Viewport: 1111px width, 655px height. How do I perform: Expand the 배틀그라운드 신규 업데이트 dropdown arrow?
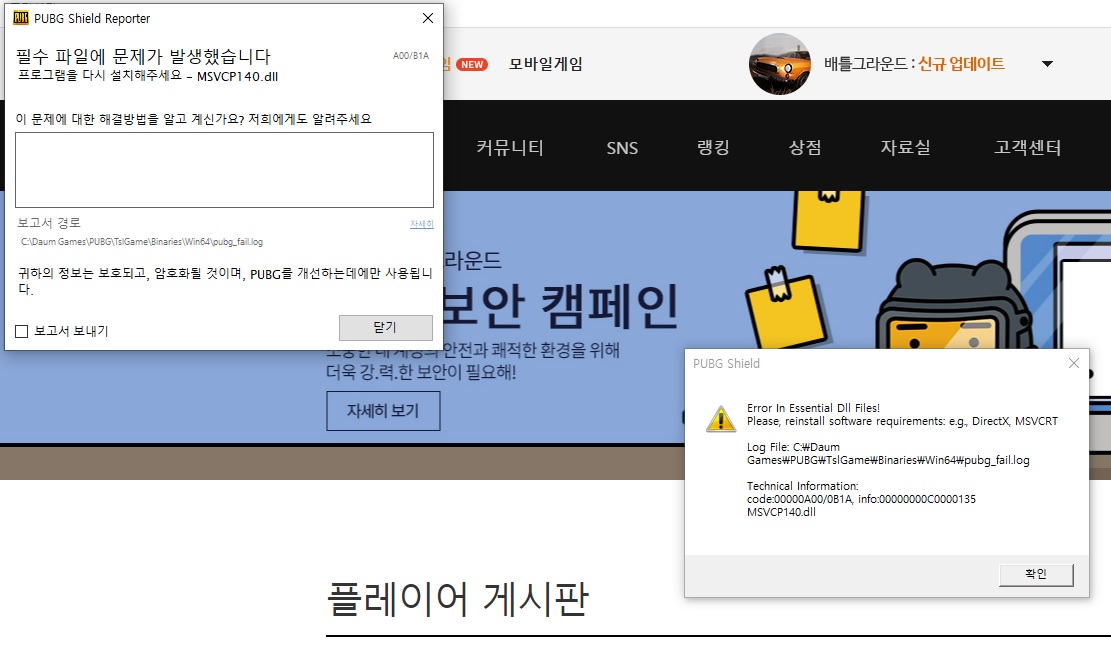point(1047,64)
